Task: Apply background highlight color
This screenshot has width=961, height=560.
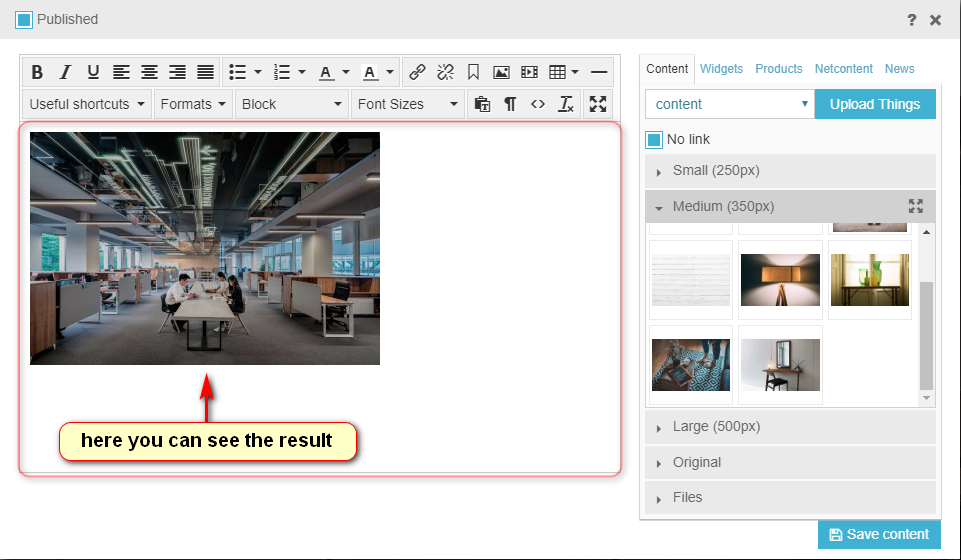Action: pyautogui.click(x=370, y=72)
